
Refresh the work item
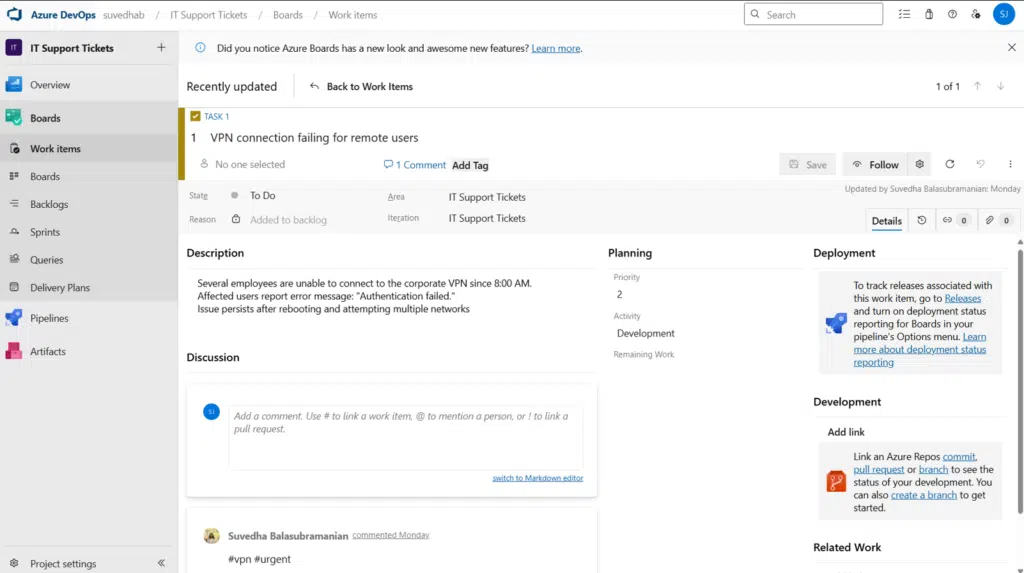coord(950,164)
